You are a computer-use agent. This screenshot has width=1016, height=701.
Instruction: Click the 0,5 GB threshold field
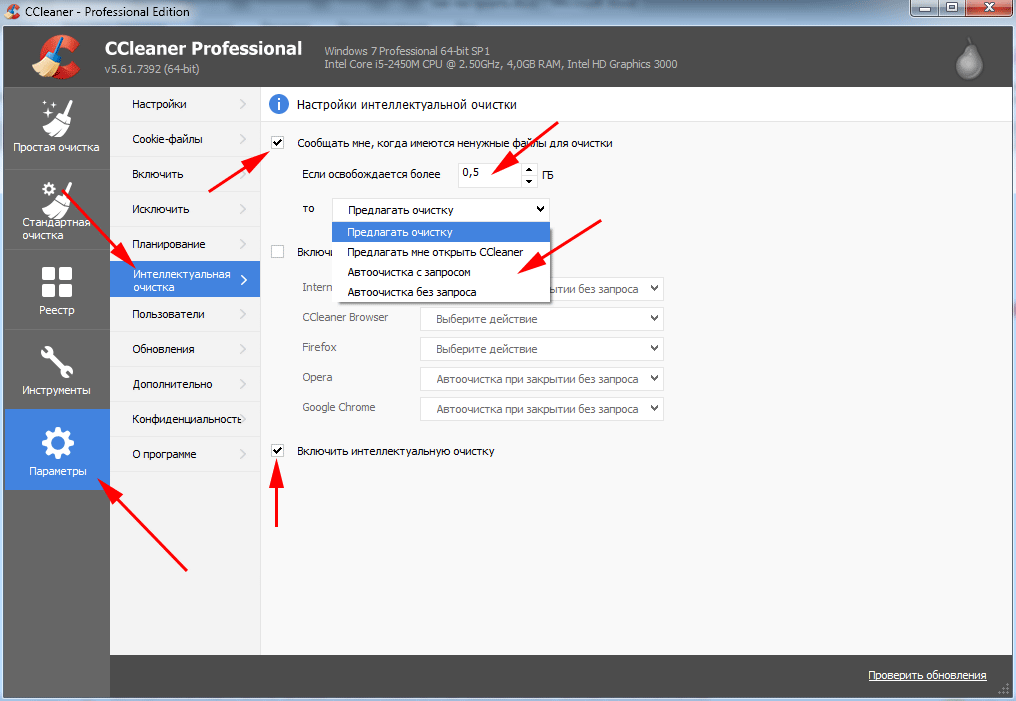click(488, 174)
